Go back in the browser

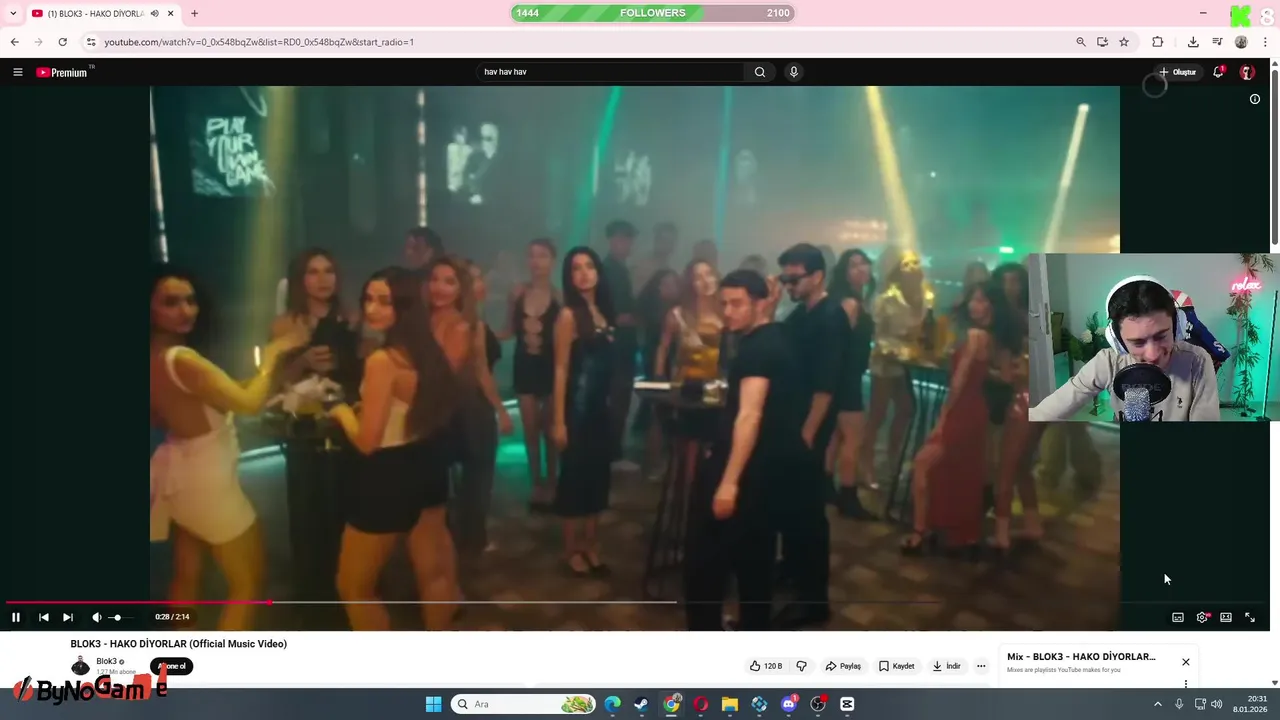coord(14,42)
